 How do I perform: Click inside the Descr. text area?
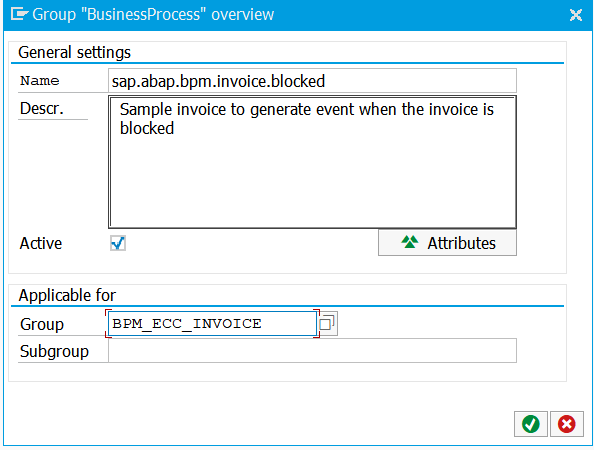(x=312, y=162)
